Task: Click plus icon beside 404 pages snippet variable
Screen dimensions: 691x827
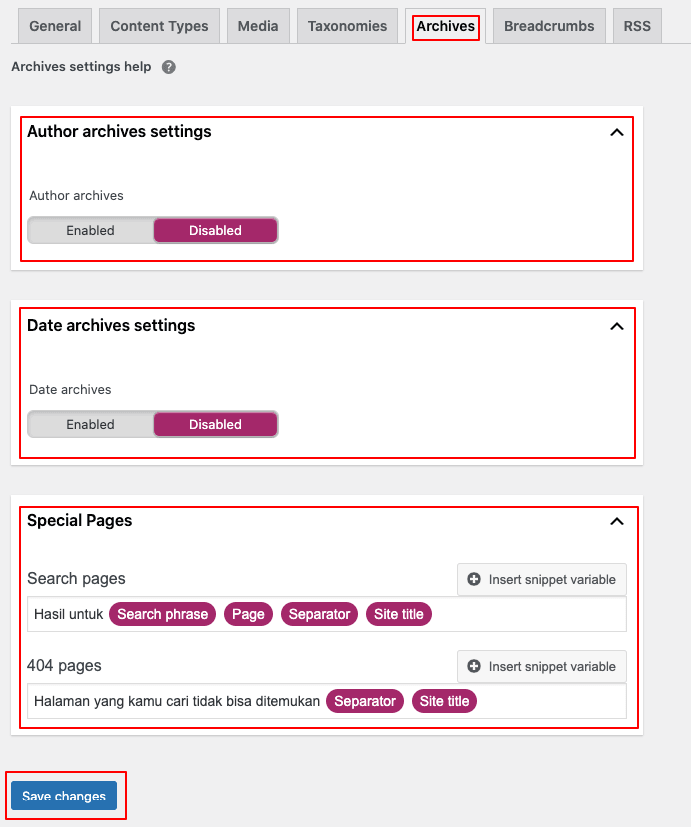Action: pos(474,667)
